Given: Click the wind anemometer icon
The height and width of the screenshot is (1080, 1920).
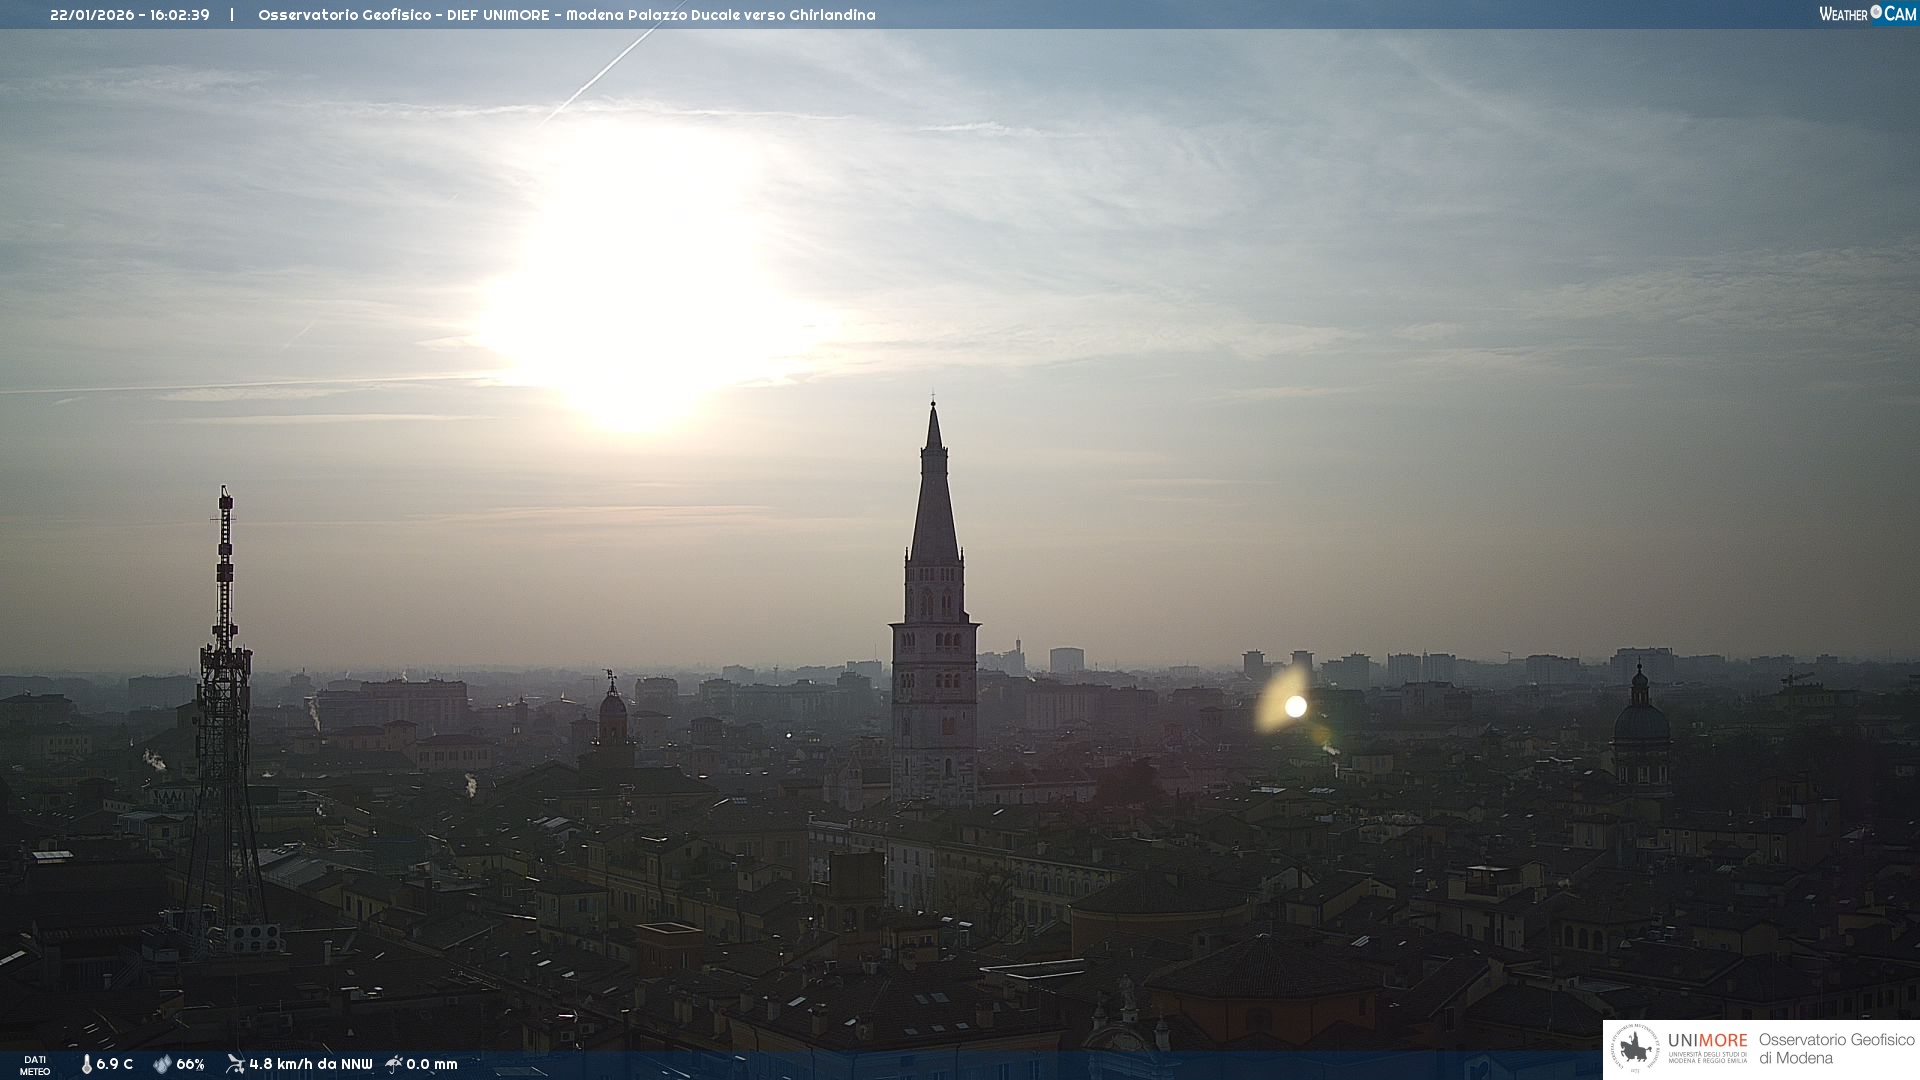Looking at the screenshot, I should point(235,1064).
